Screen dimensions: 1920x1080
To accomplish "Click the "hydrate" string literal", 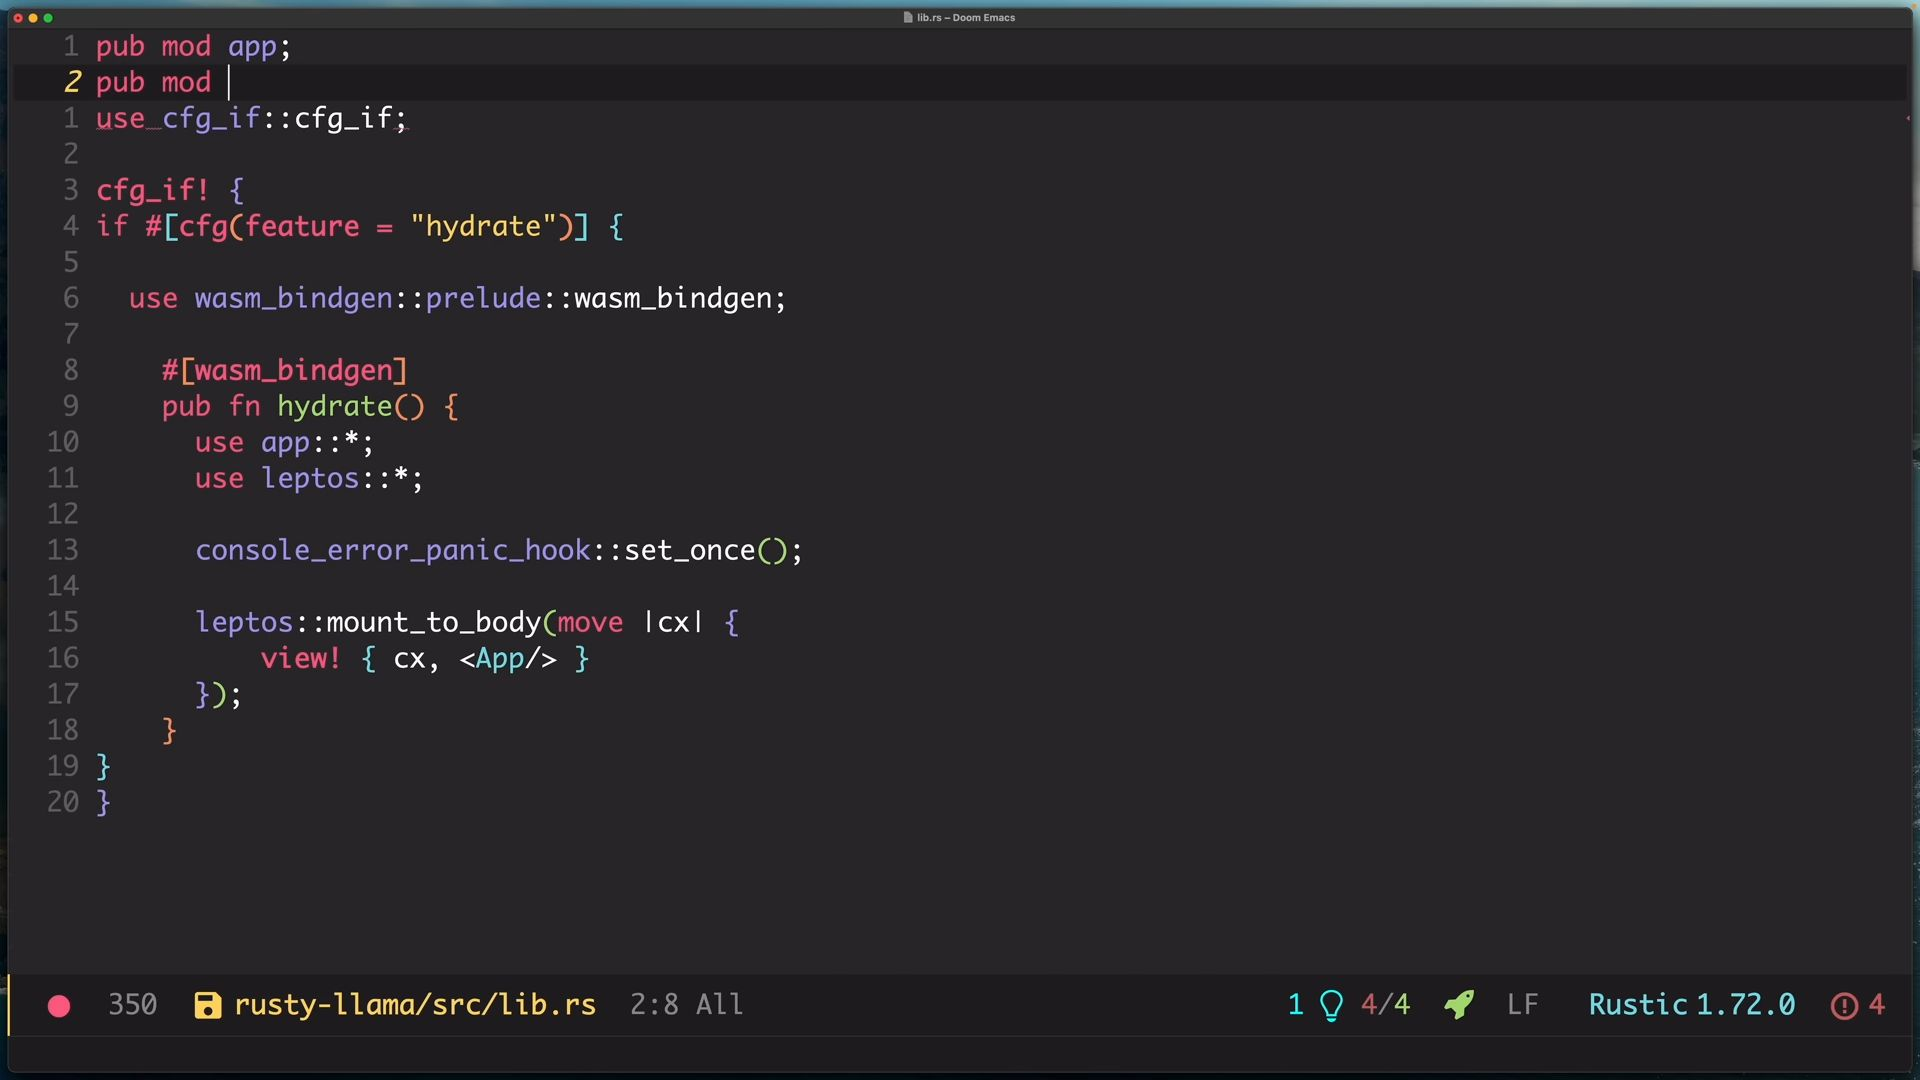I will click(483, 227).
